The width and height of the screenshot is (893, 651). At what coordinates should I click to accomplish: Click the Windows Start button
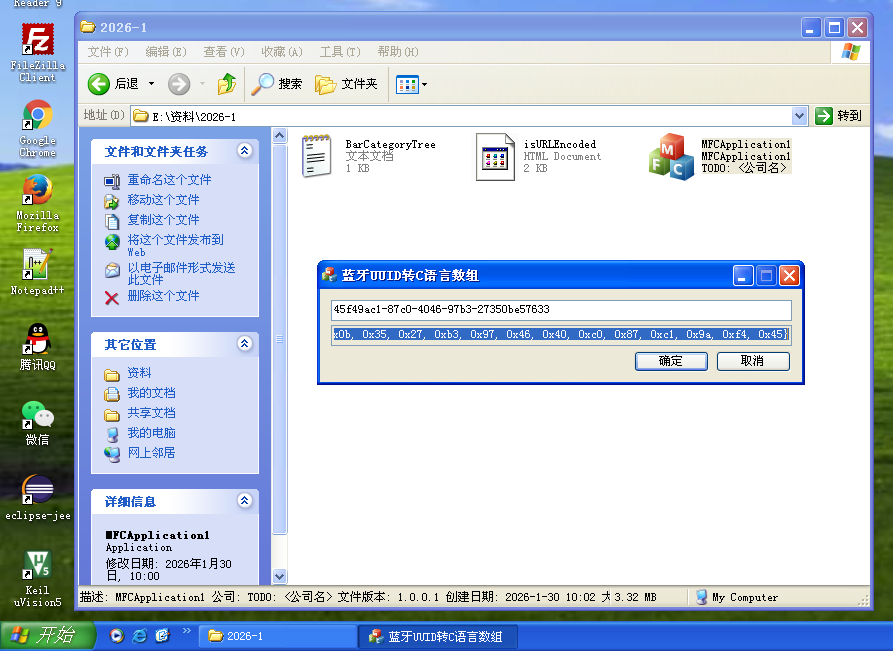coord(46,636)
